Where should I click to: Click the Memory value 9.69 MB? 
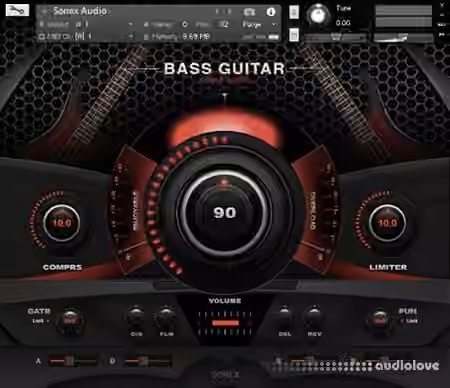pyautogui.click(x=196, y=36)
